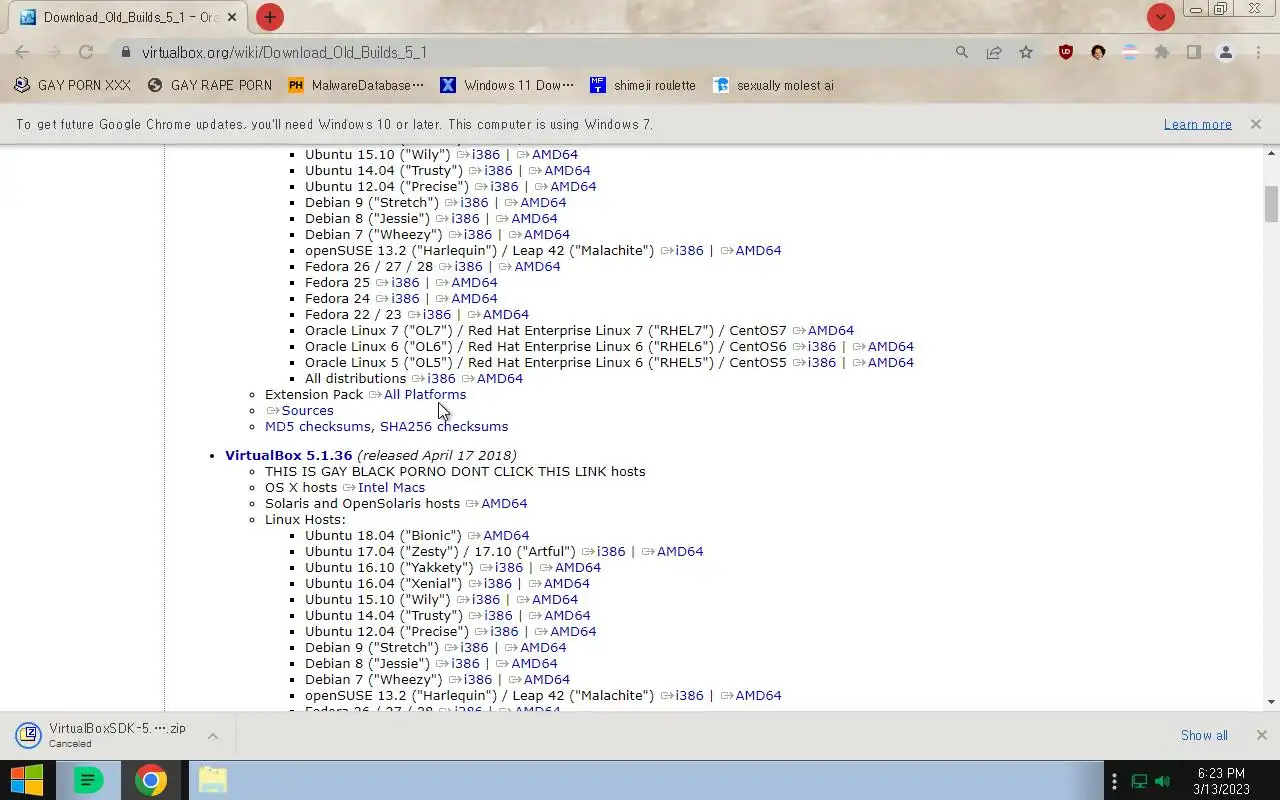1280x800 pixels.
Task: Click the Chrome taskbar icon
Action: tap(151, 780)
